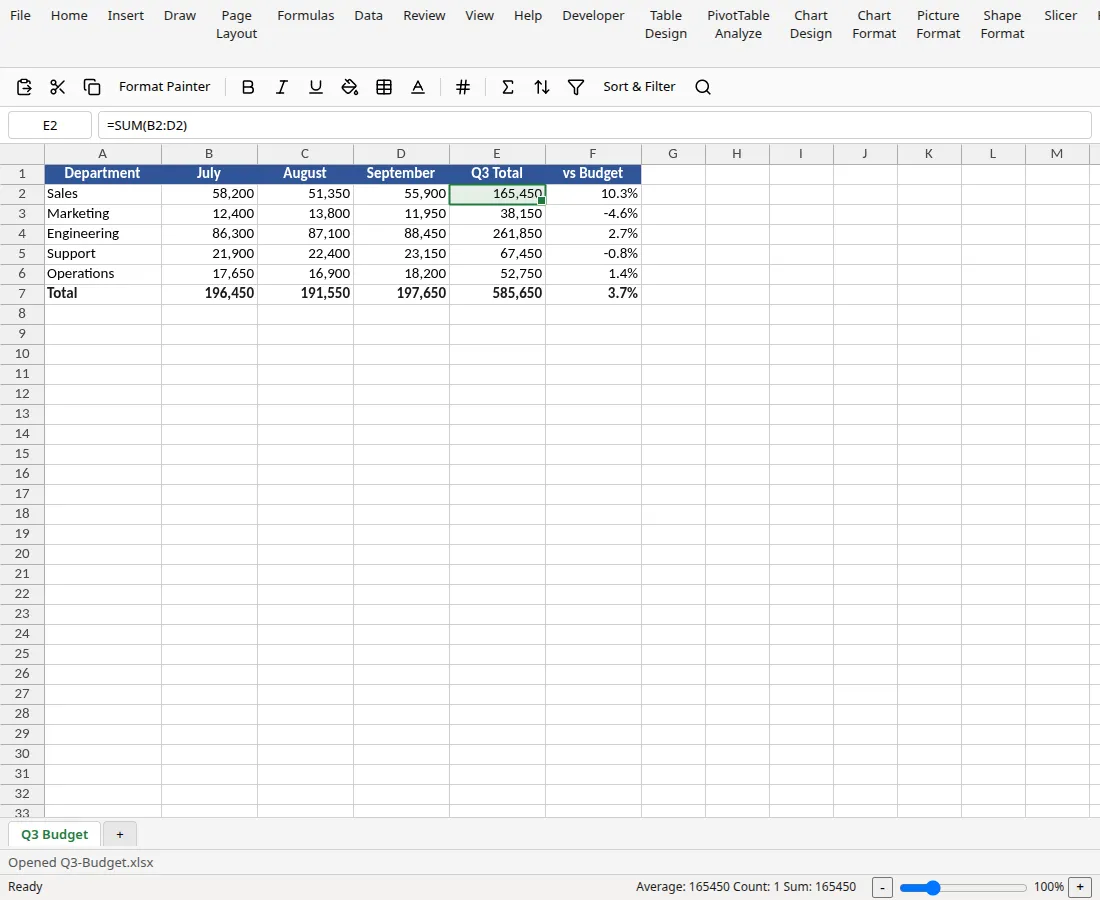The width and height of the screenshot is (1100, 900).
Task: Click the font color icon
Action: [418, 87]
